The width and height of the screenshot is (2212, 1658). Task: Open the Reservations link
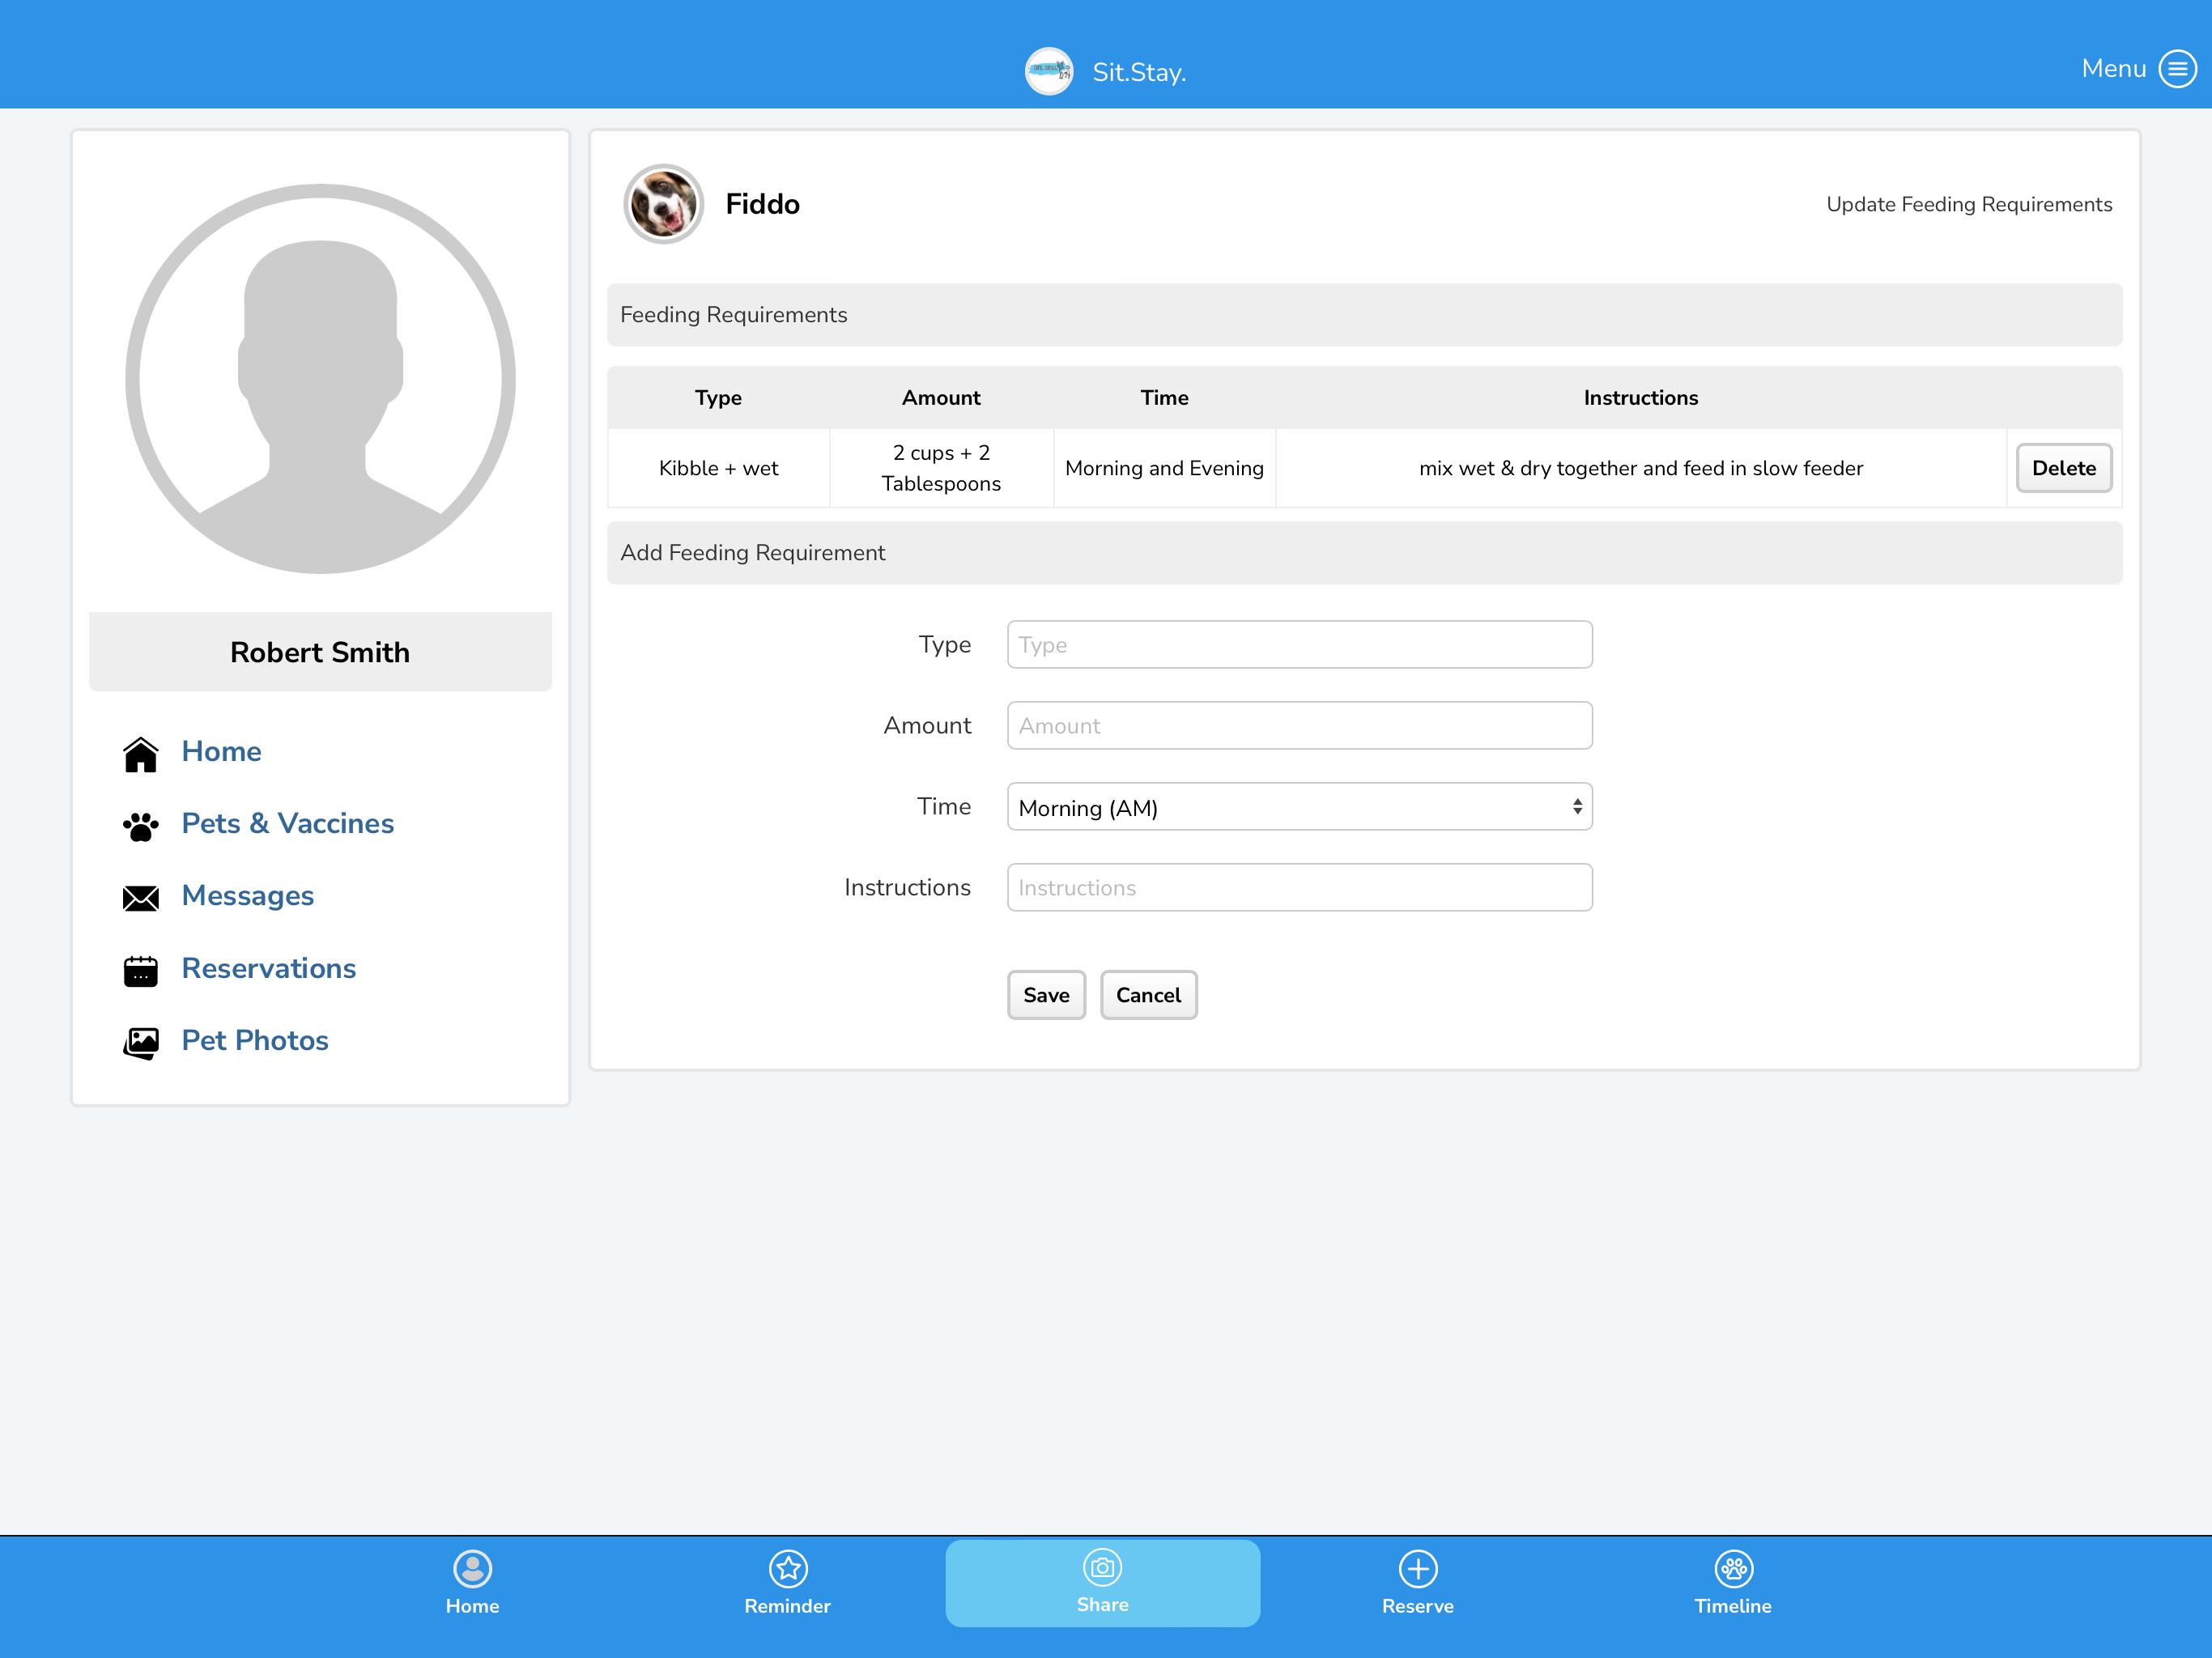pyautogui.click(x=268, y=968)
